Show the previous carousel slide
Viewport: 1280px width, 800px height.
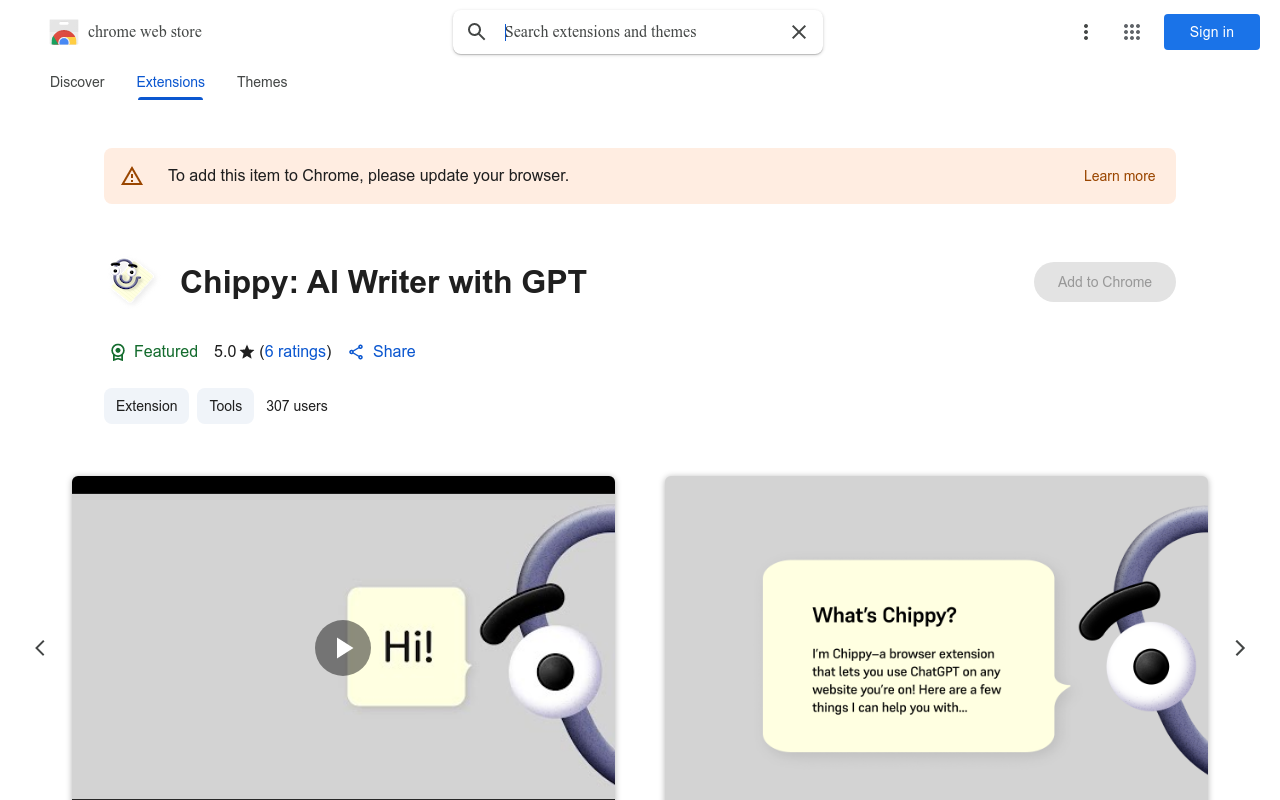[x=40, y=648]
